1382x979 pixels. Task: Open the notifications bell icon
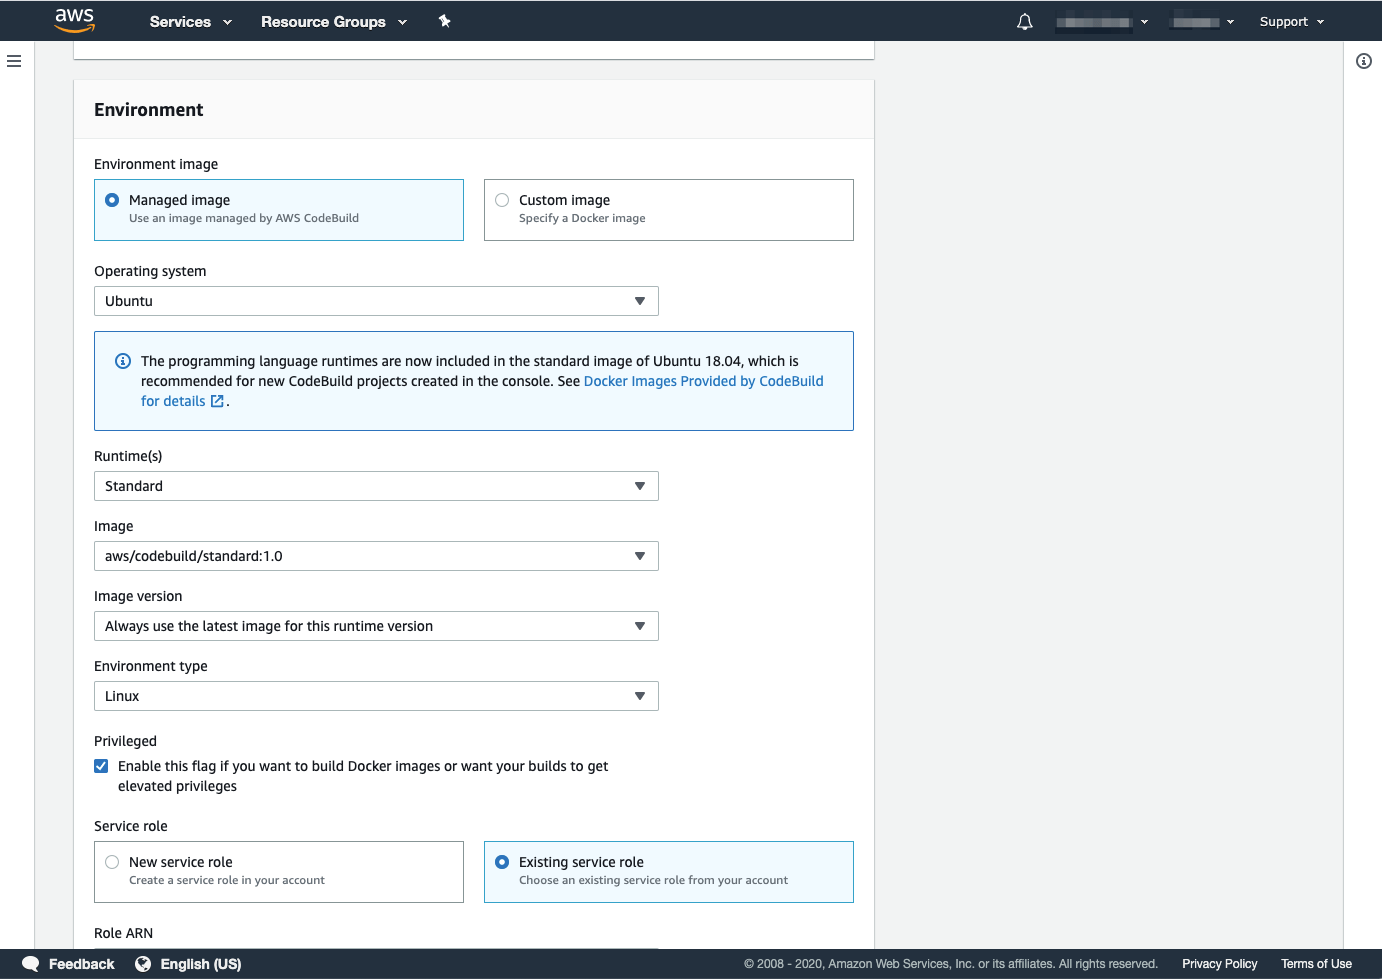point(1024,22)
